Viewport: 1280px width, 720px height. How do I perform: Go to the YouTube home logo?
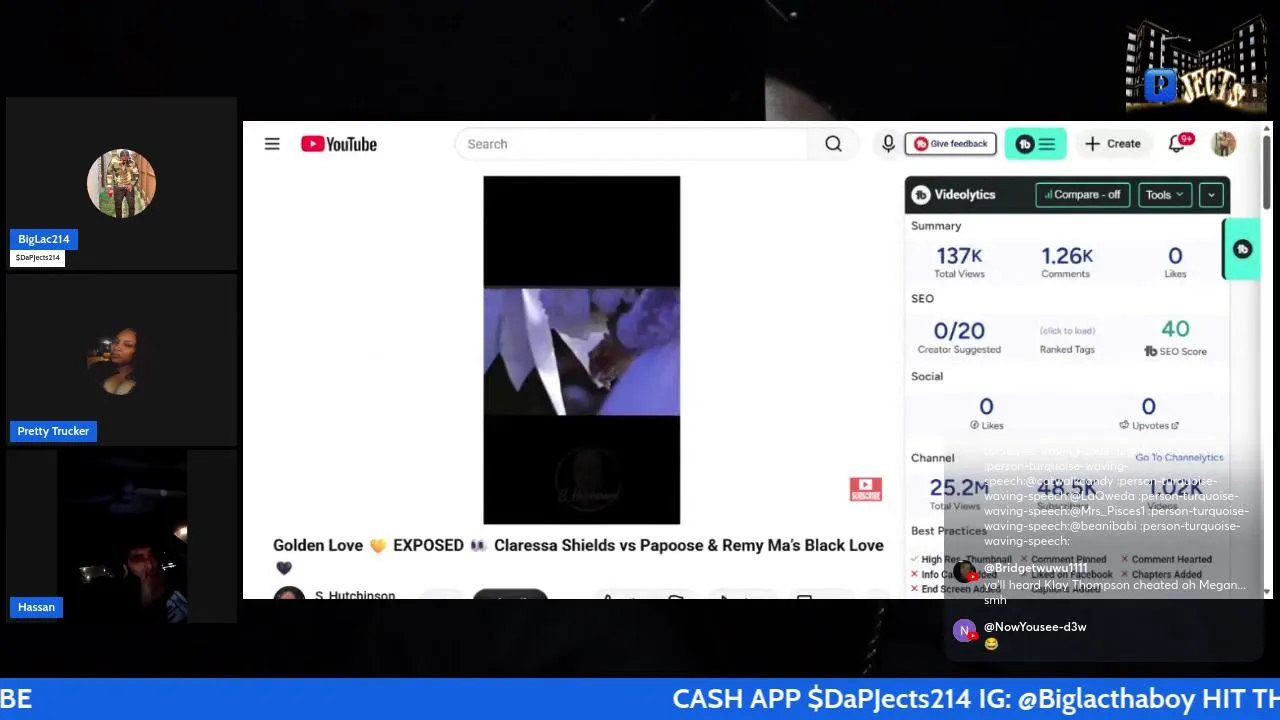[339, 144]
